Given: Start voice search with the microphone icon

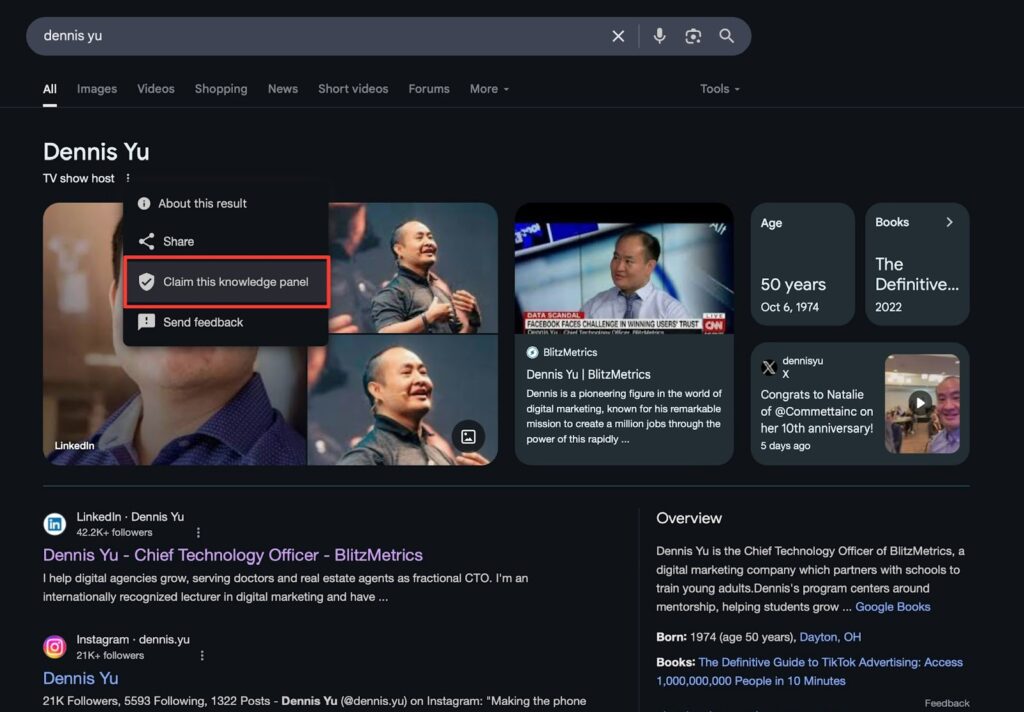Looking at the screenshot, I should (x=660, y=36).
